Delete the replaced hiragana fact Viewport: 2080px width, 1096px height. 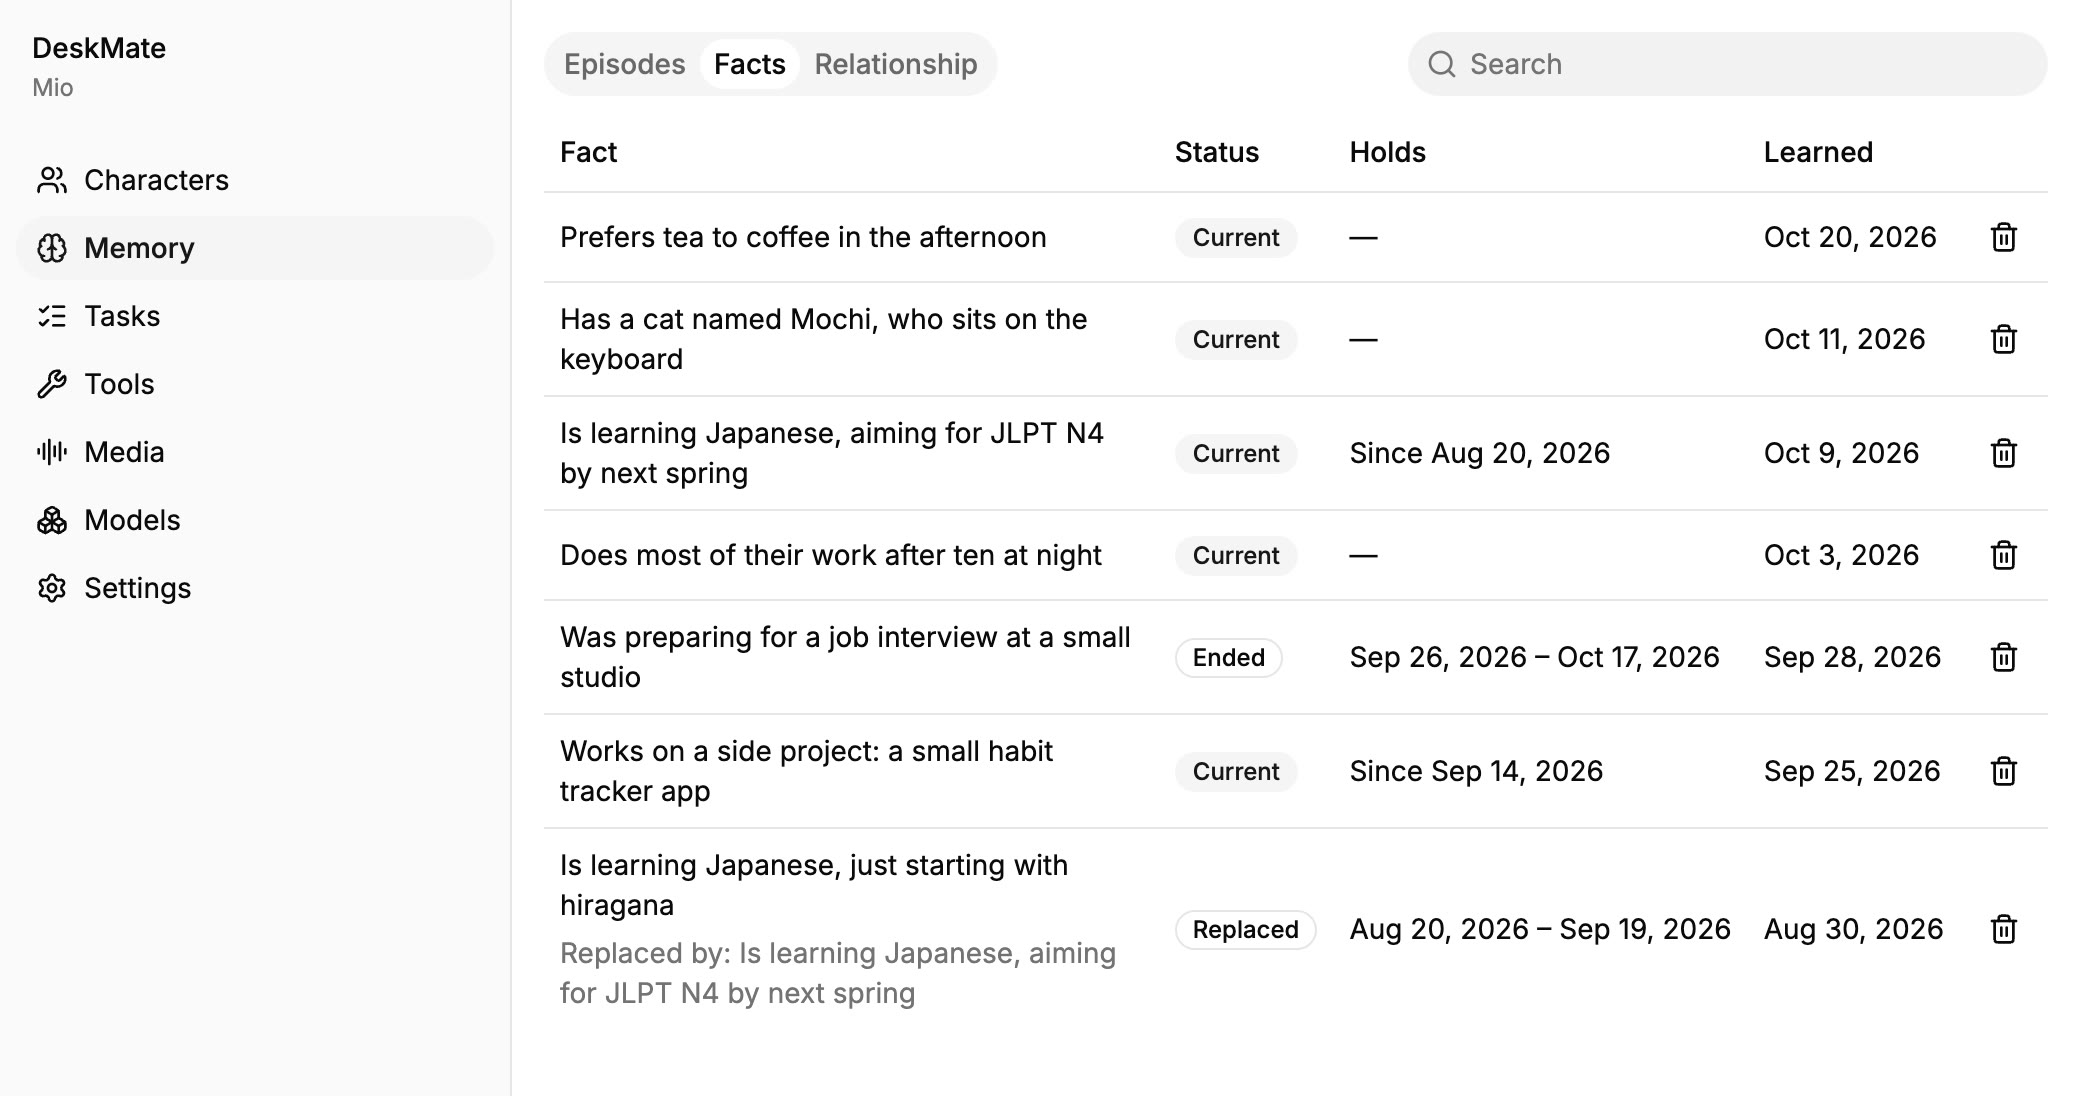[2003, 929]
